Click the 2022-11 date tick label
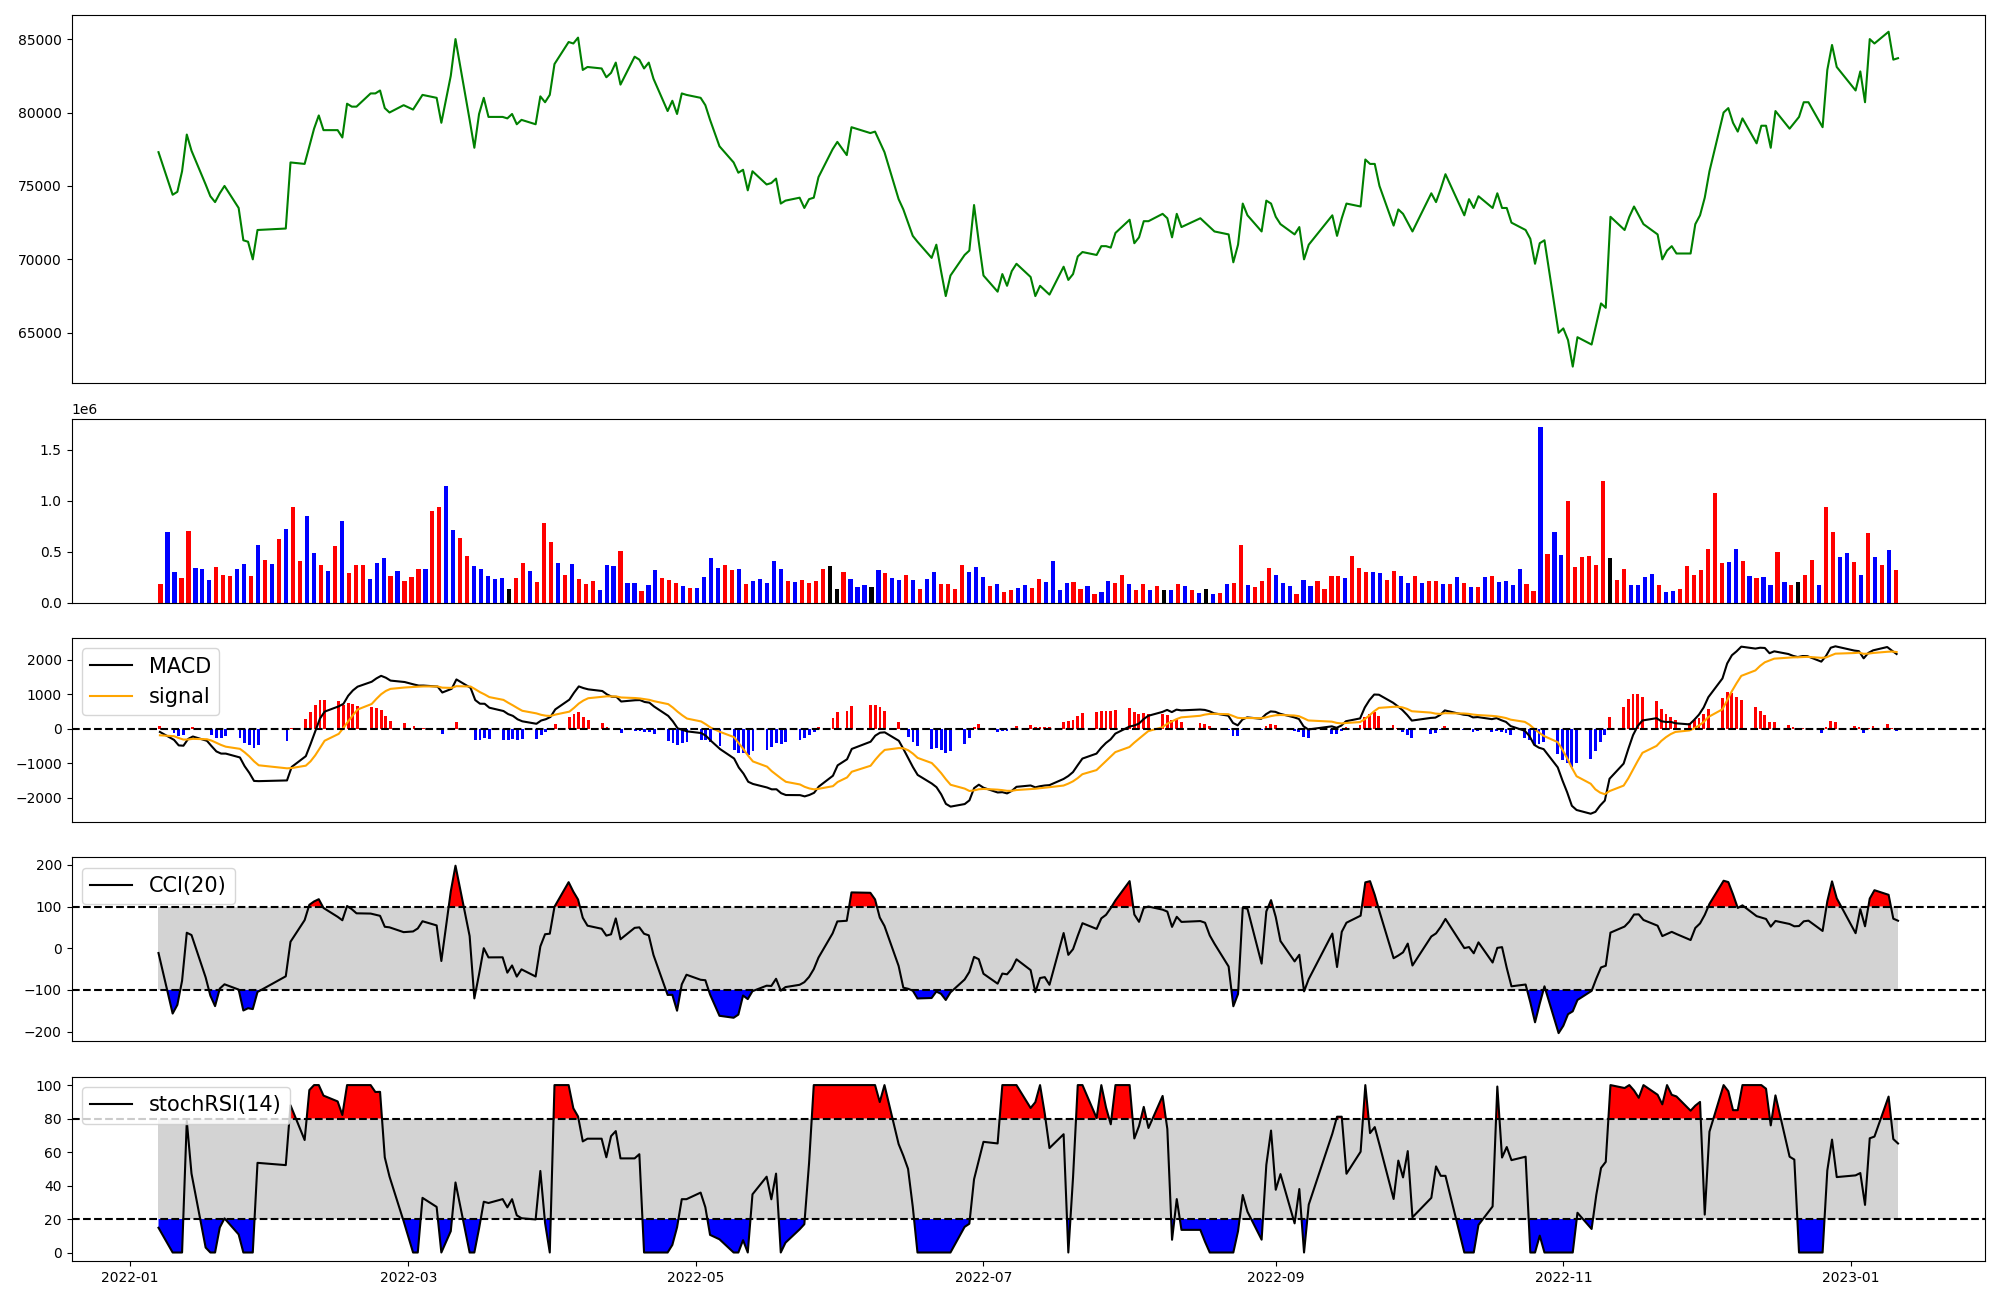The height and width of the screenshot is (1300, 2000). 1563,1277
